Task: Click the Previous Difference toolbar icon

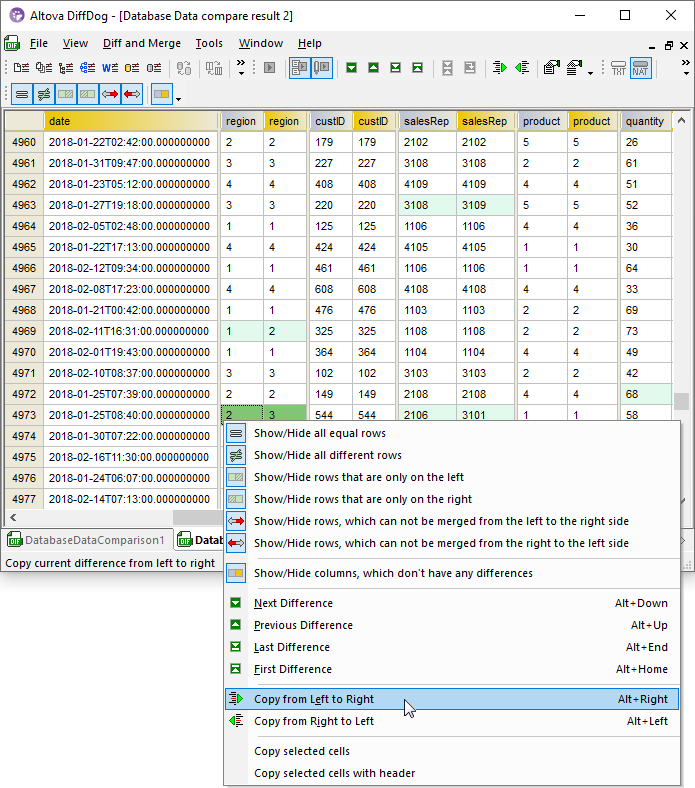Action: pos(373,68)
